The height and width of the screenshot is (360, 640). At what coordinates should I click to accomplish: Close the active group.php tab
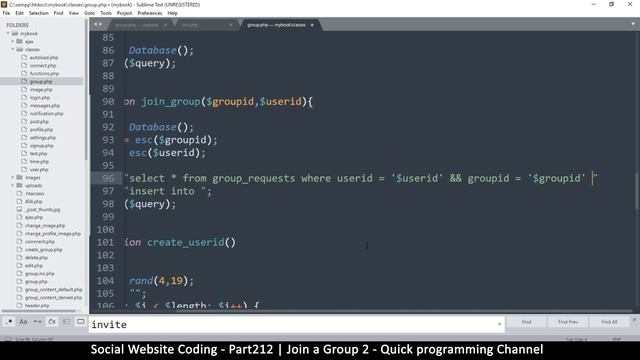[312, 25]
